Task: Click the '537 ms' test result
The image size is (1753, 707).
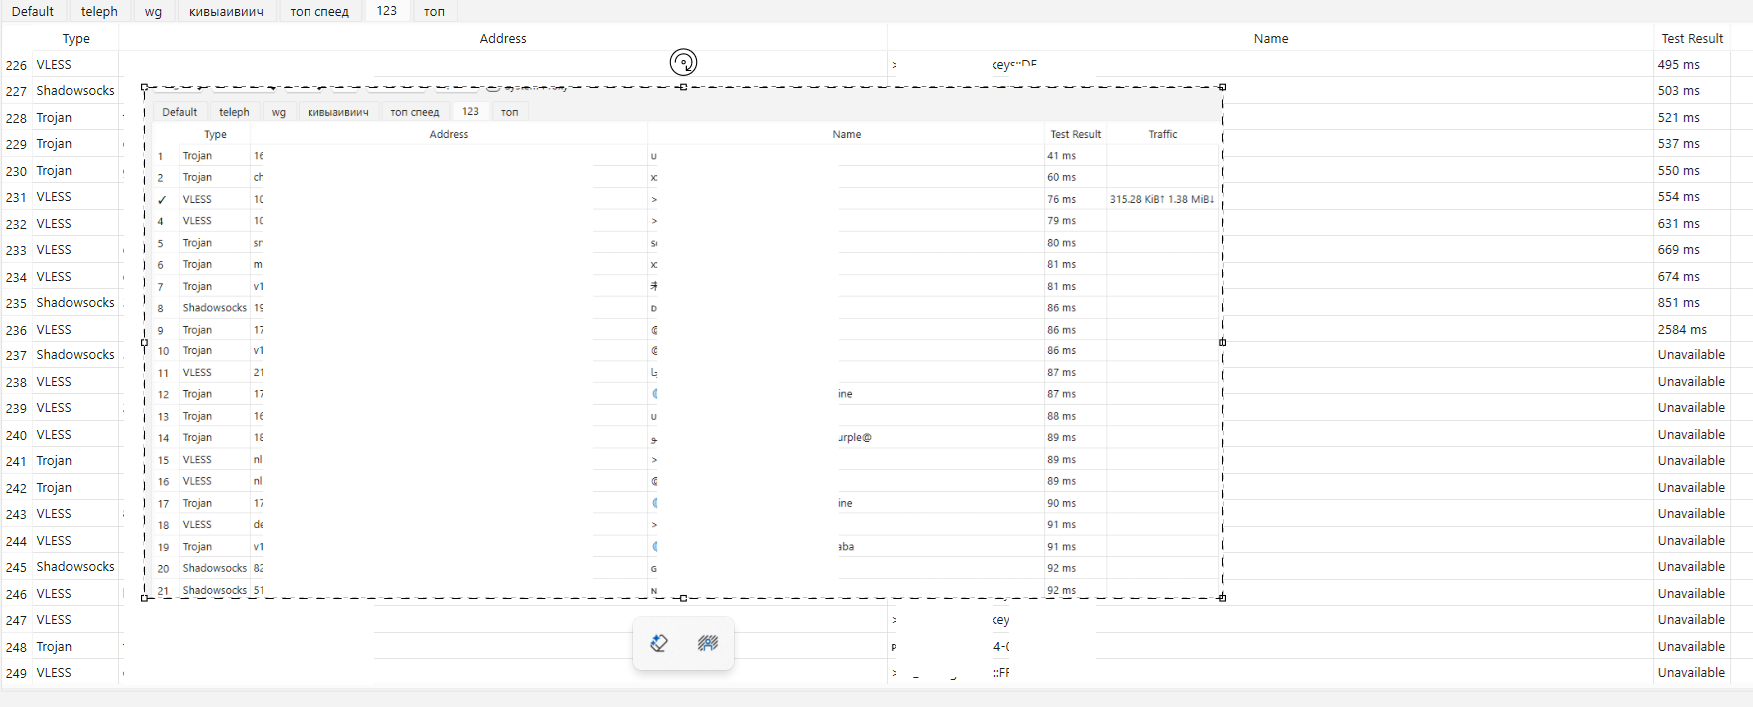Action: 1678,143
